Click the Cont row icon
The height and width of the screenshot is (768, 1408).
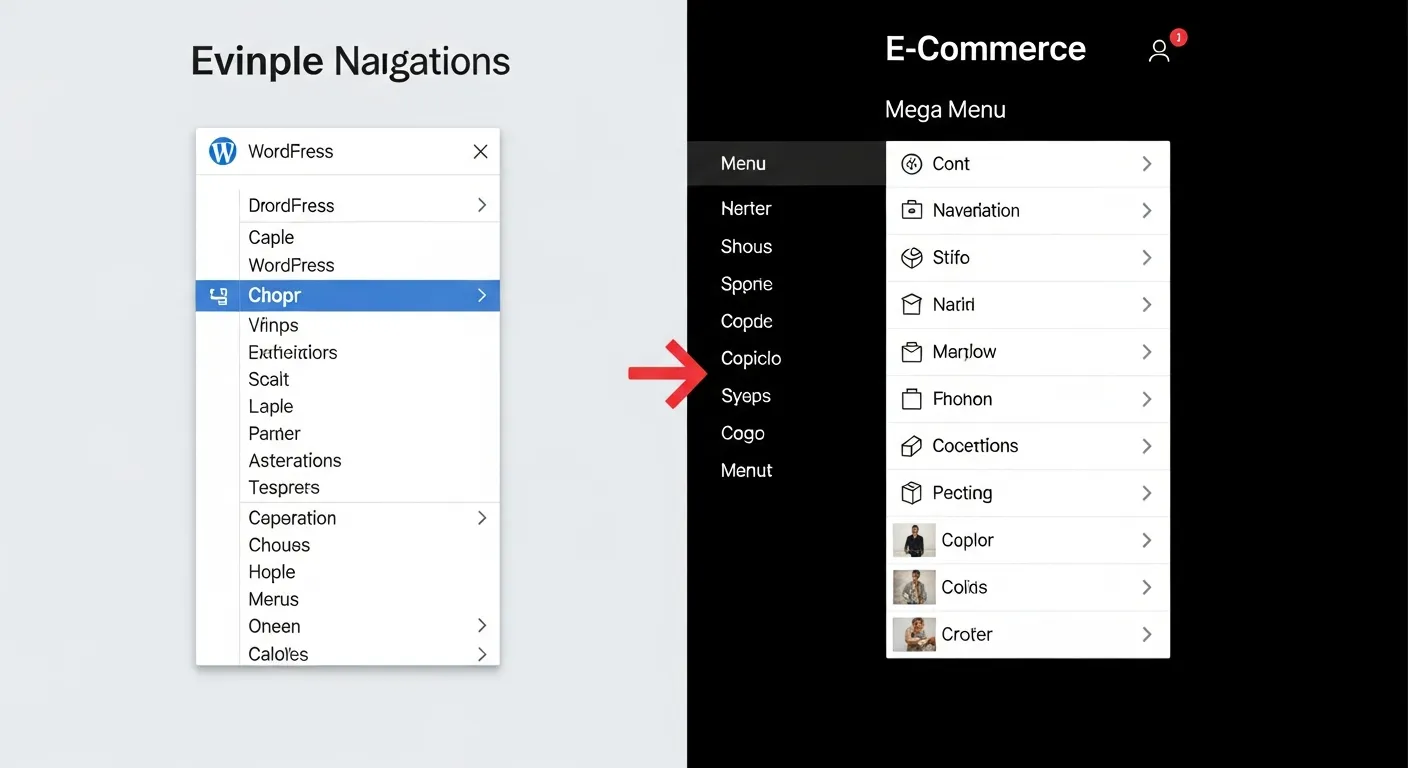point(911,164)
